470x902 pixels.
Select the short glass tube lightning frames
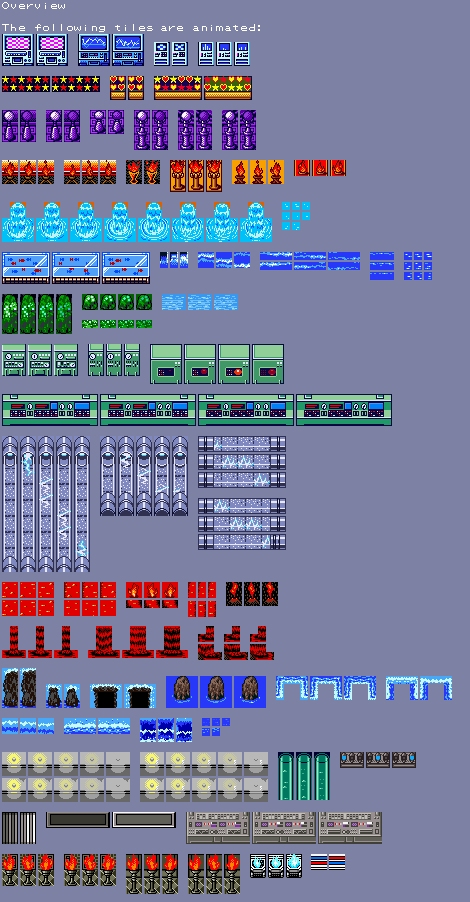[144, 476]
